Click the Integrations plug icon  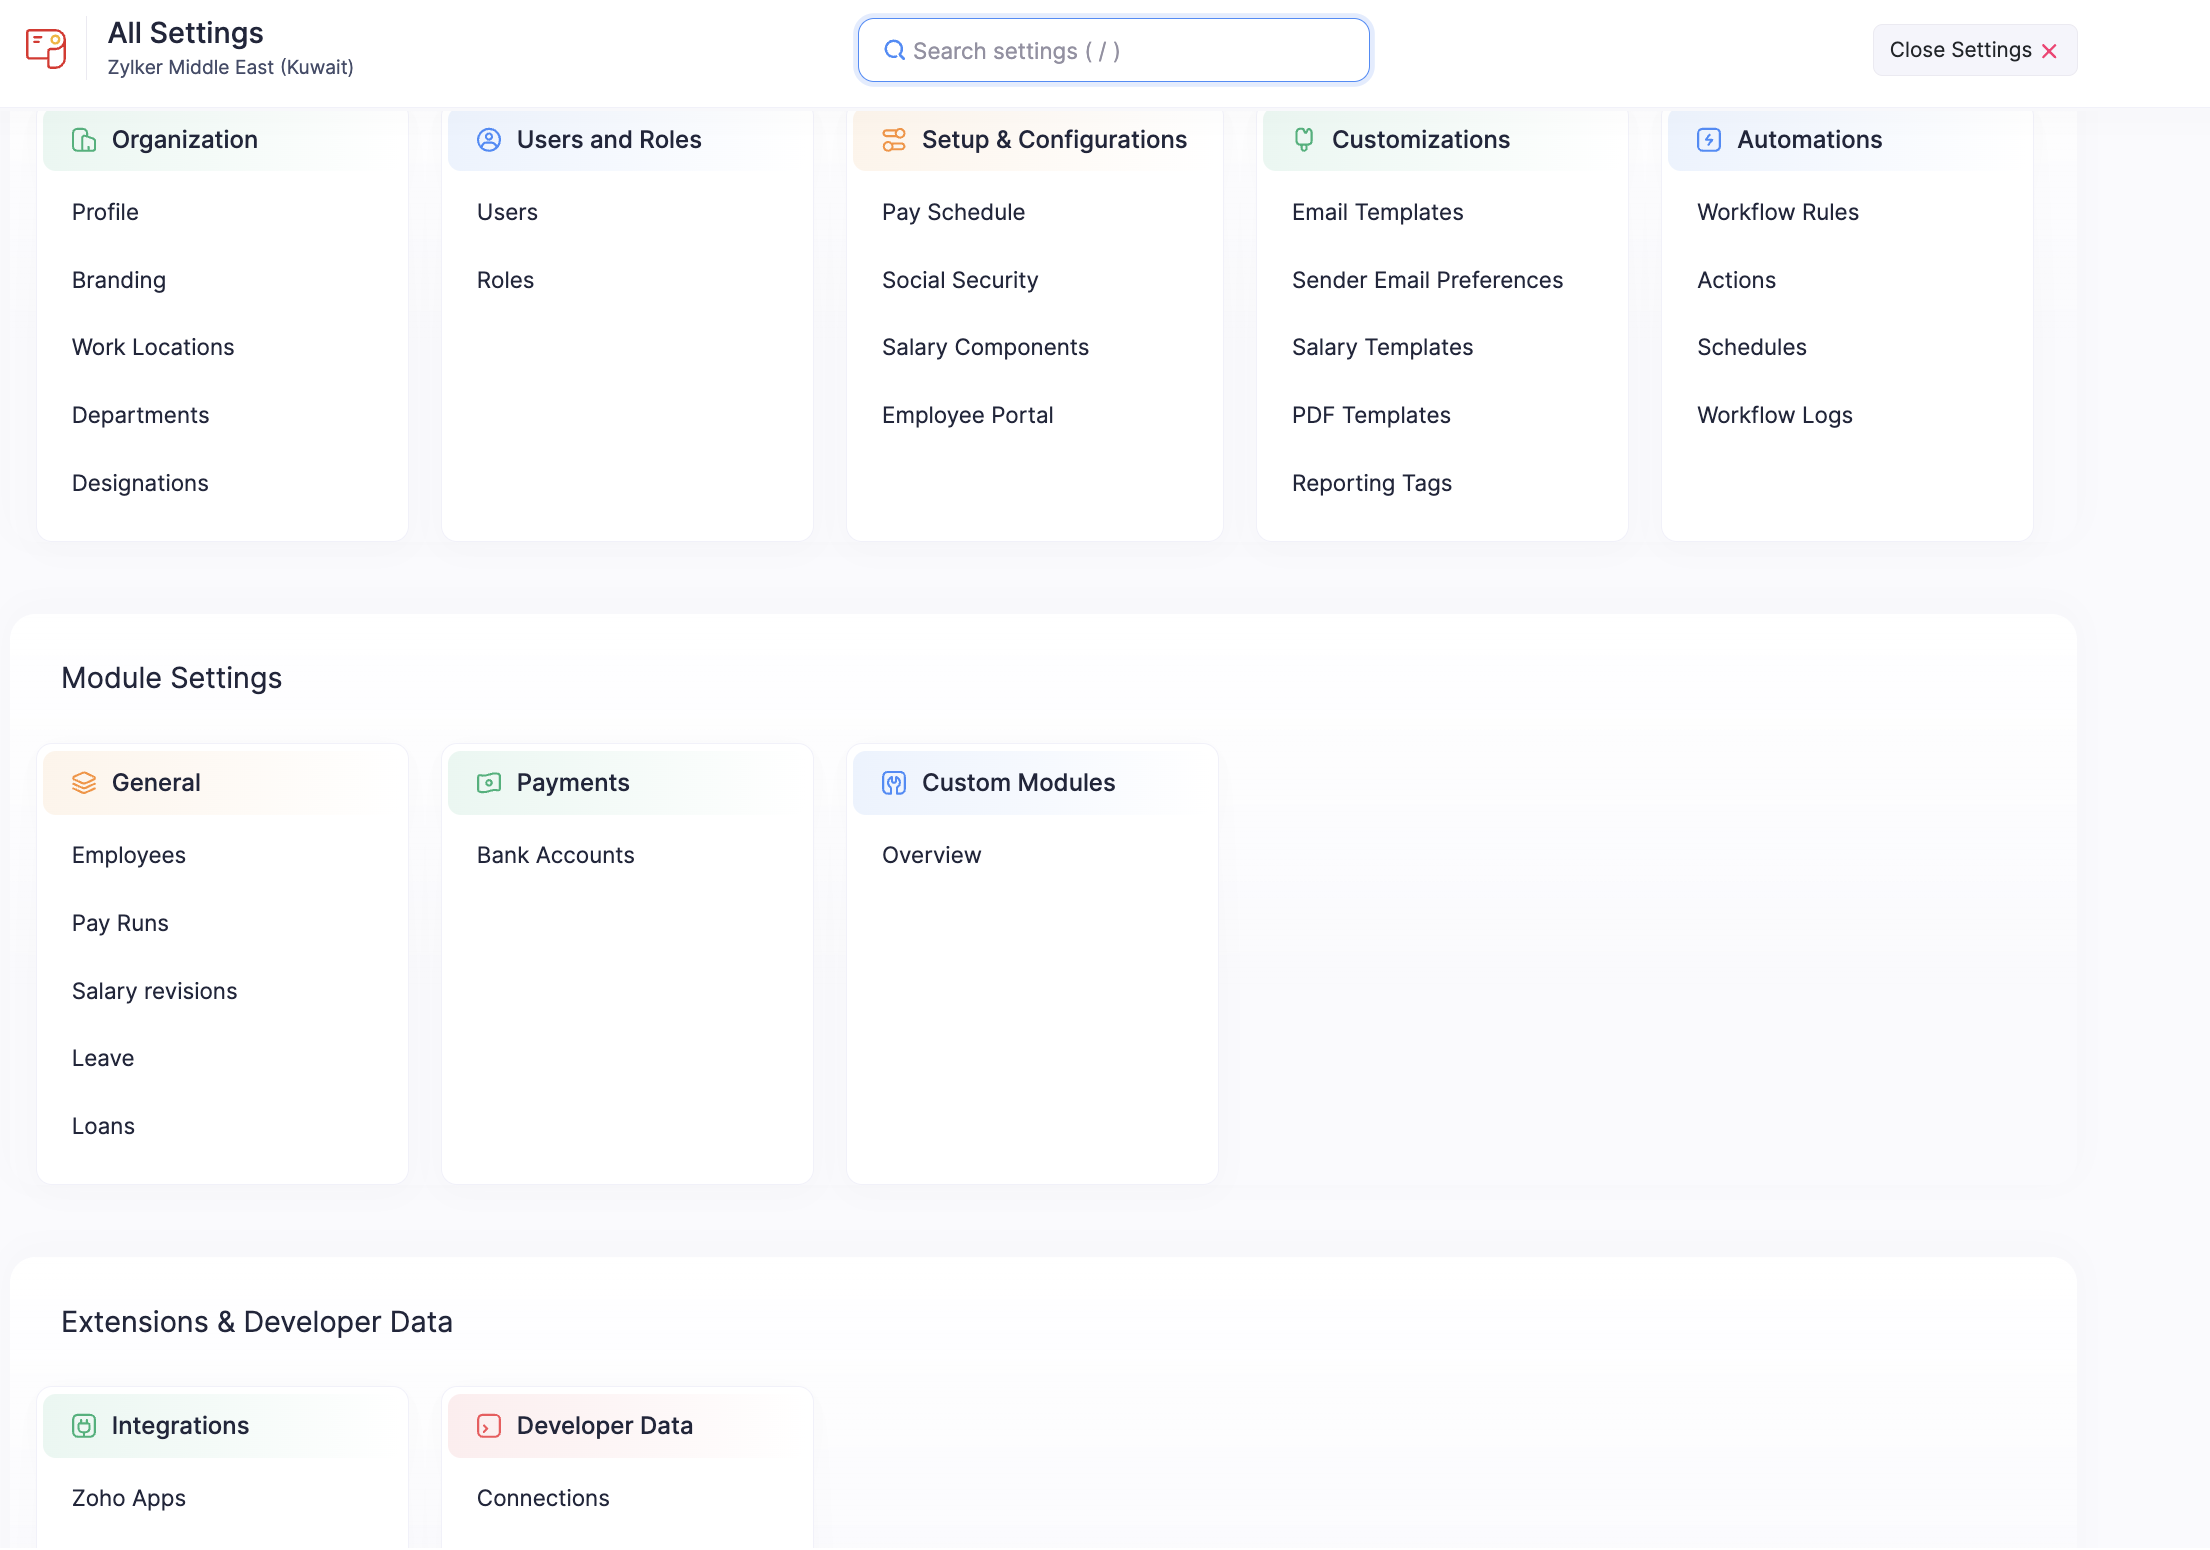[84, 1426]
